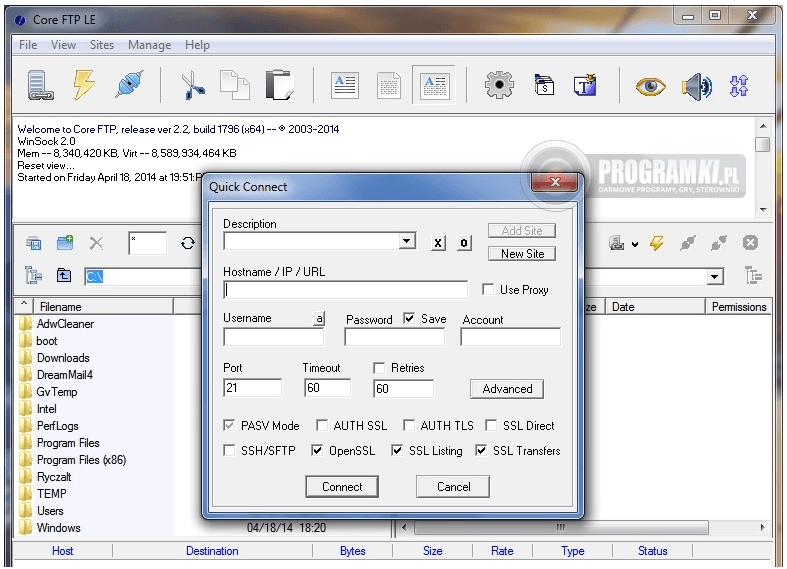Select the Downloads folder
This screenshot has height=569, width=787.
click(63, 358)
